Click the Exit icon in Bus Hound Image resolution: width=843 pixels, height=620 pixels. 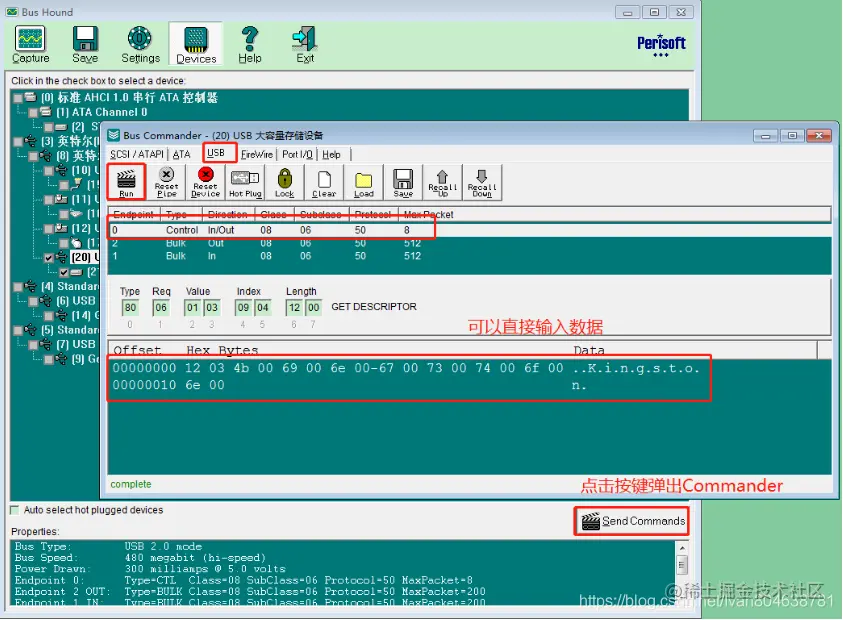305,45
